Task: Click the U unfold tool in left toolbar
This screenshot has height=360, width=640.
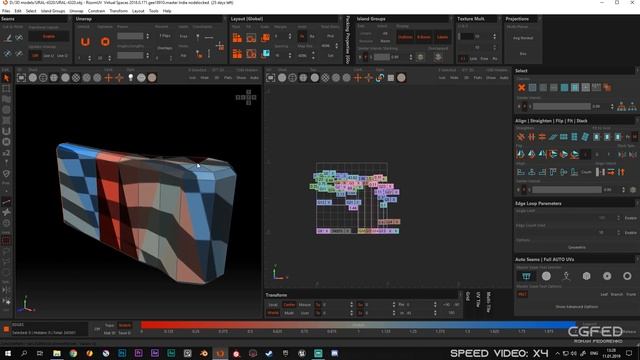Action: (x=6, y=131)
